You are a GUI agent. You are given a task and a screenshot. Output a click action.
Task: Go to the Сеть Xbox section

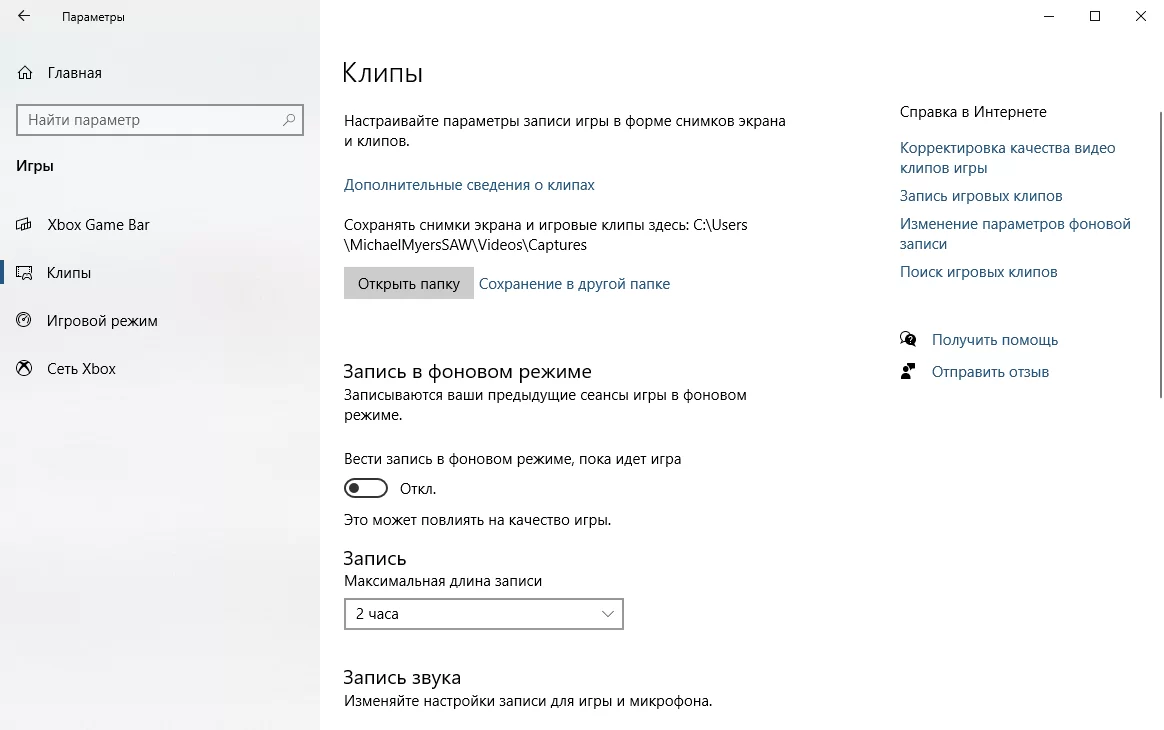point(81,369)
